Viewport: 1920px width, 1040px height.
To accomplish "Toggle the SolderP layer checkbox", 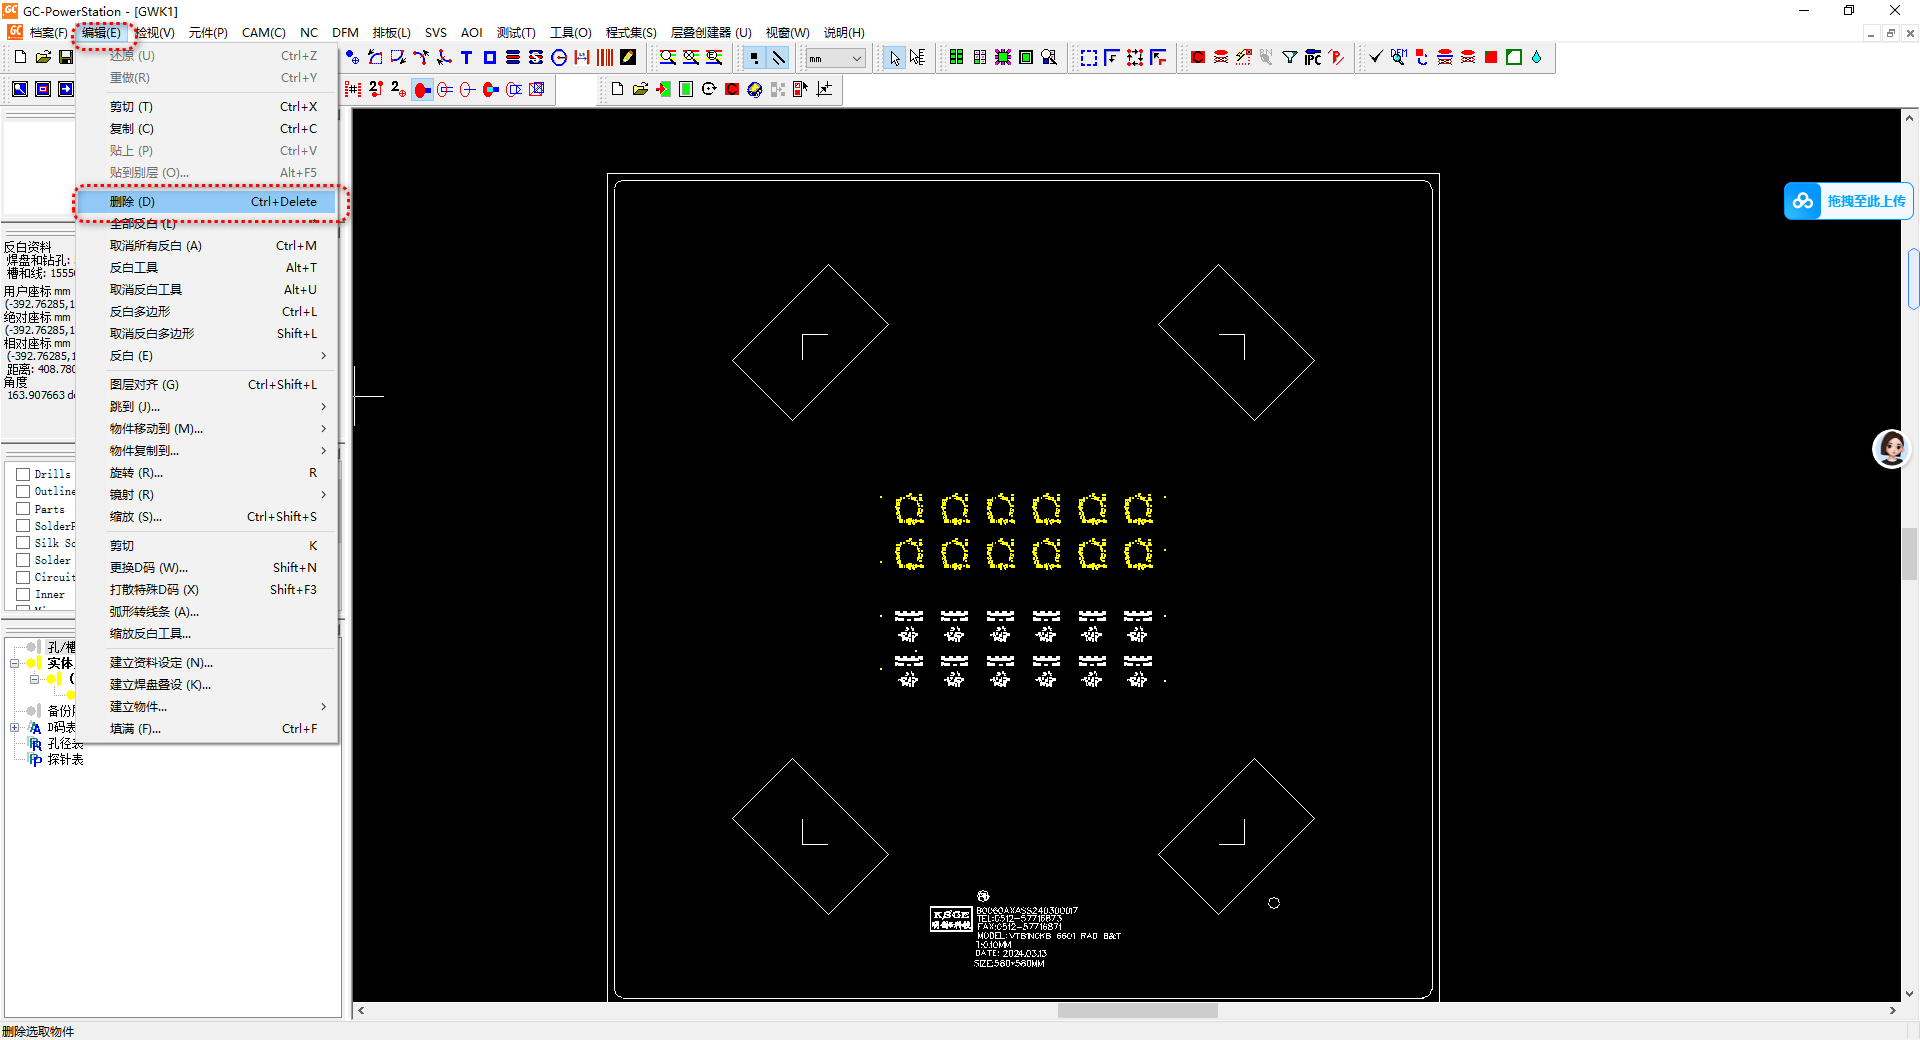I will pyautogui.click(x=23, y=526).
